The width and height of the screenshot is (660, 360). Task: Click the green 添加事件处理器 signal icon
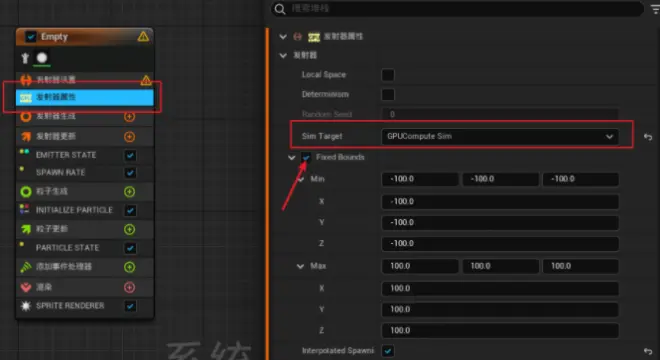(26, 267)
